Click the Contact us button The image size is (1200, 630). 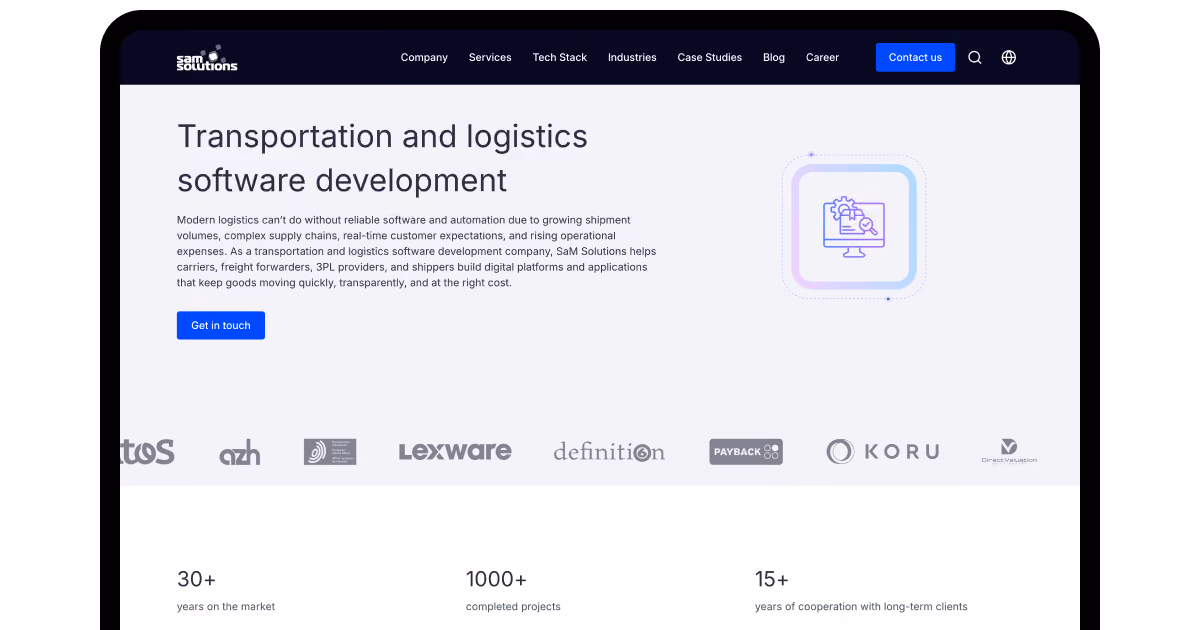[x=915, y=58]
